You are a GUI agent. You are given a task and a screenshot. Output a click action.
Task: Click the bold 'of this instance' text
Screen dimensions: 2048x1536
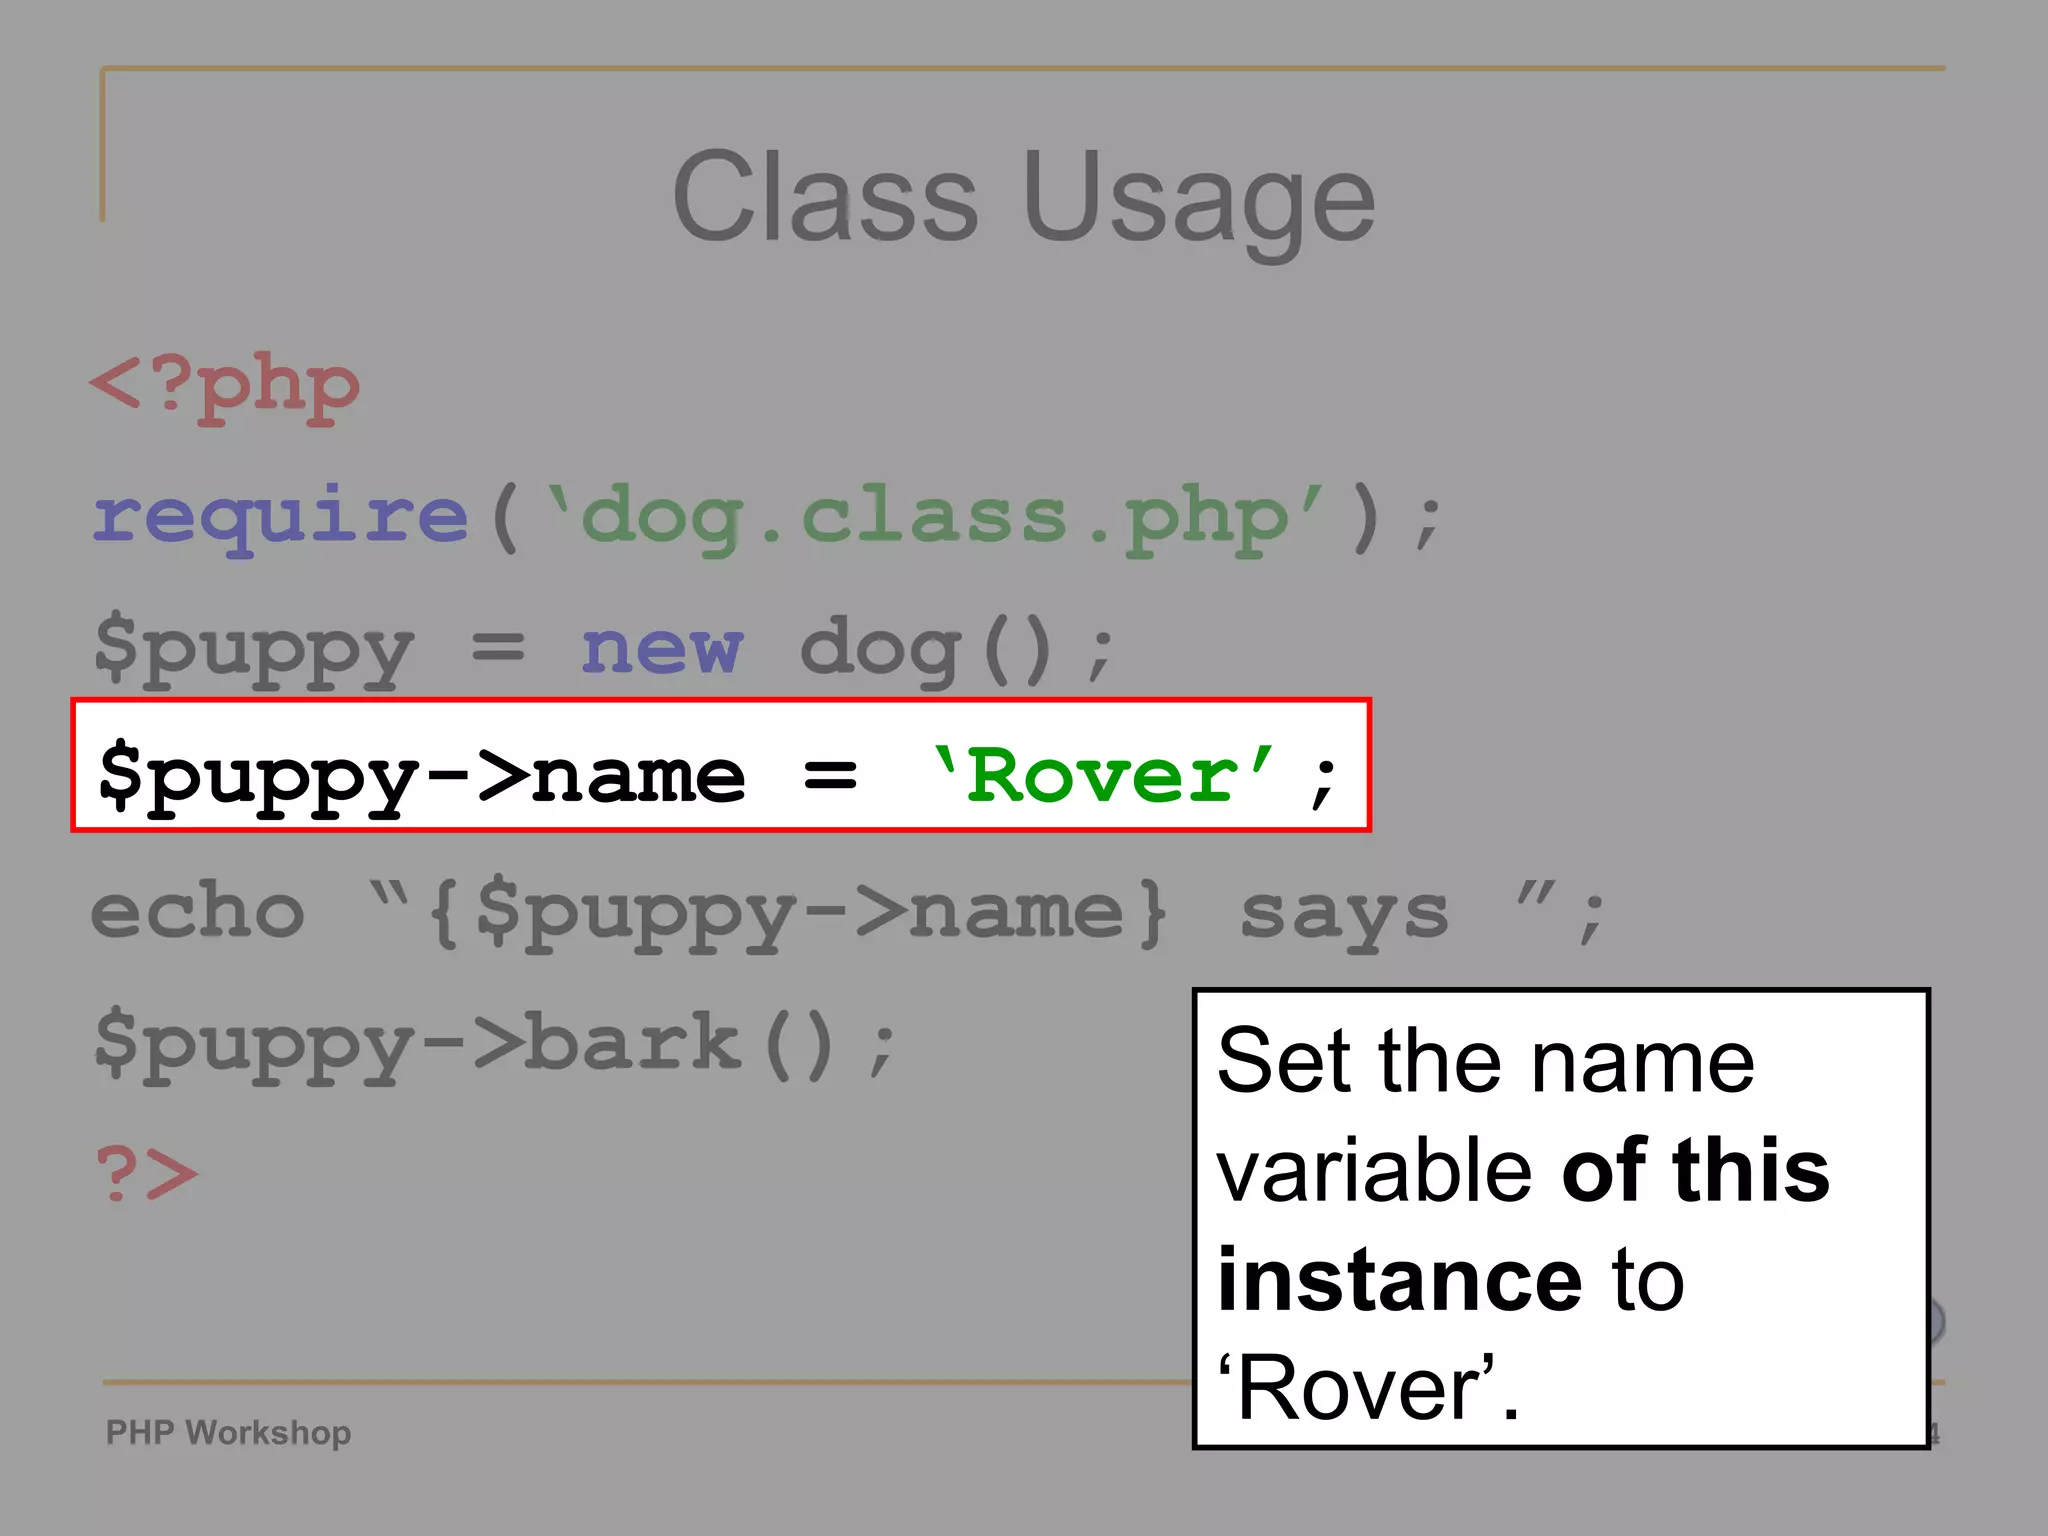coord(1523,1225)
